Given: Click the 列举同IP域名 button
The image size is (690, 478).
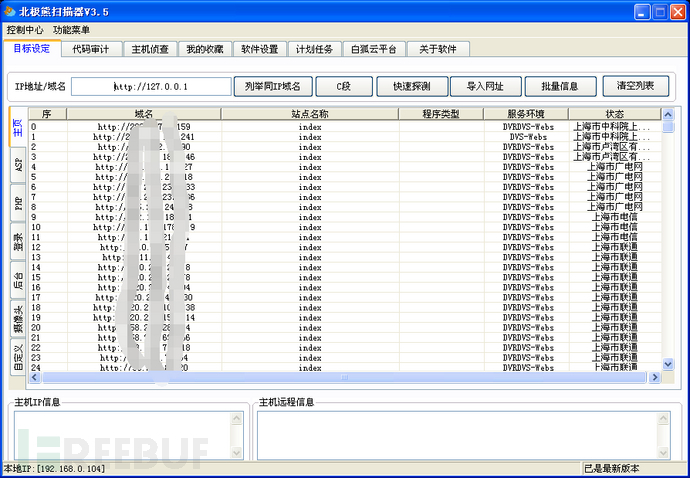Looking at the screenshot, I should [273, 87].
